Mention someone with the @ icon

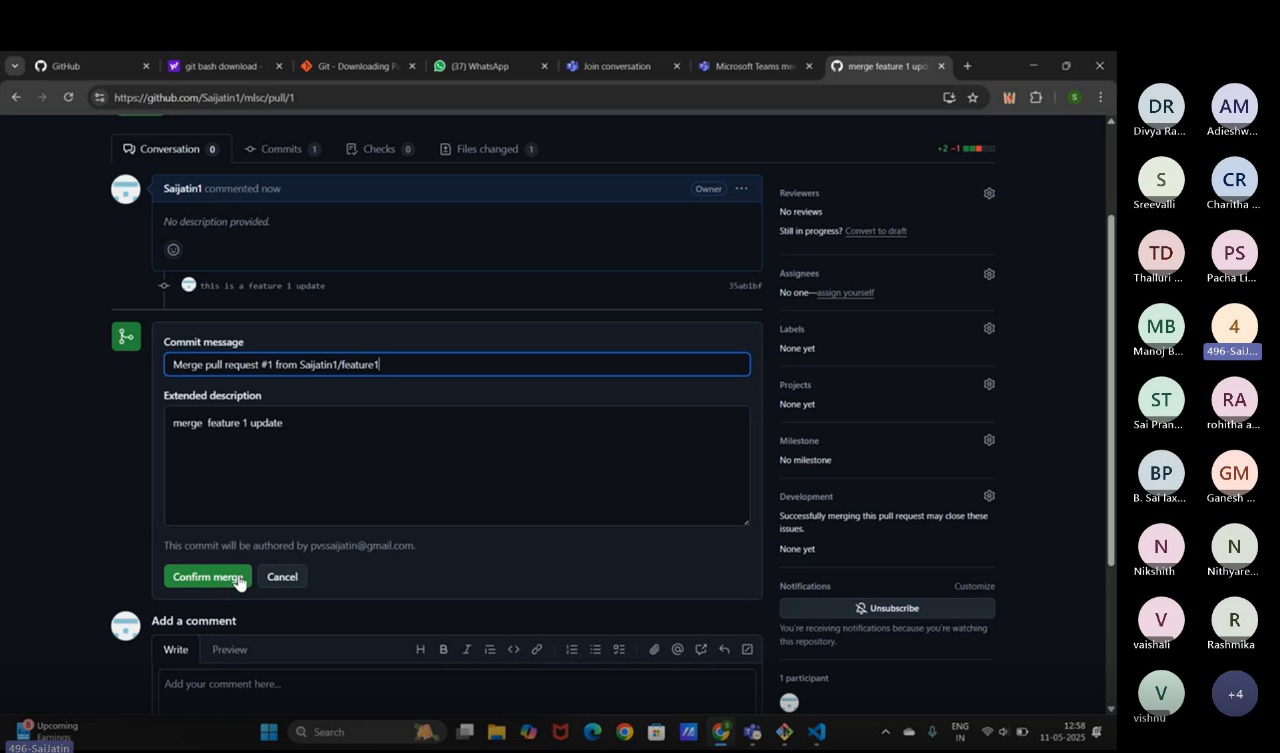(677, 649)
